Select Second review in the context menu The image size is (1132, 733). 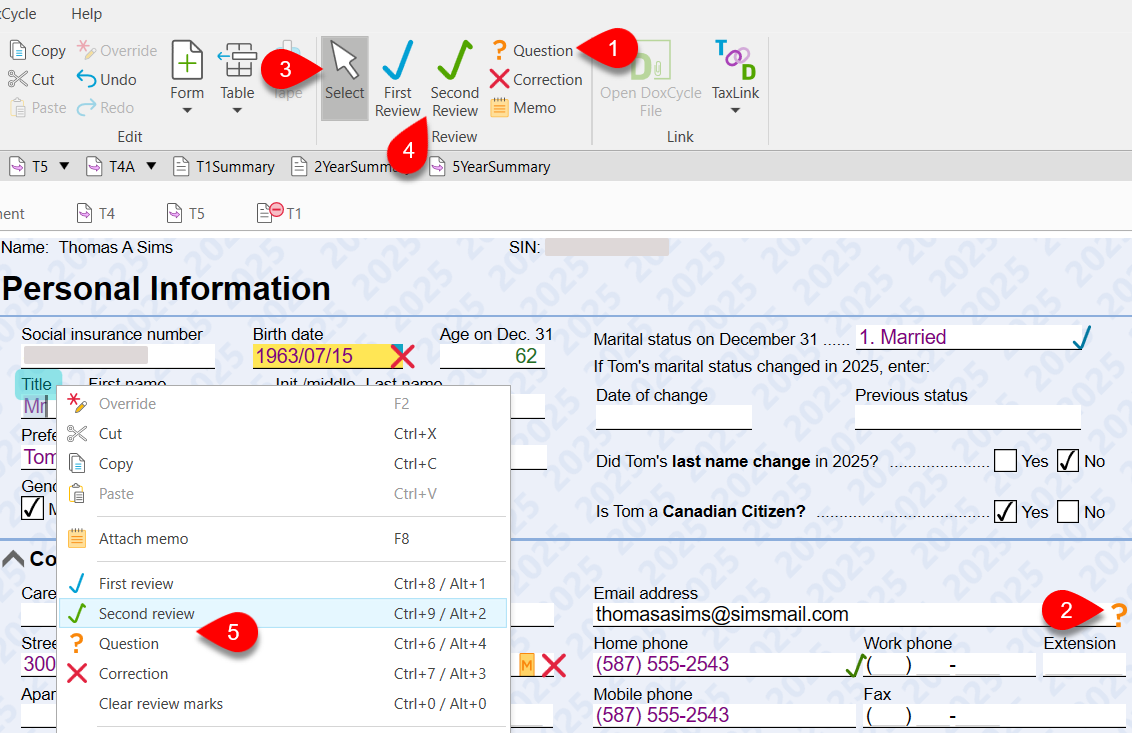(283, 613)
